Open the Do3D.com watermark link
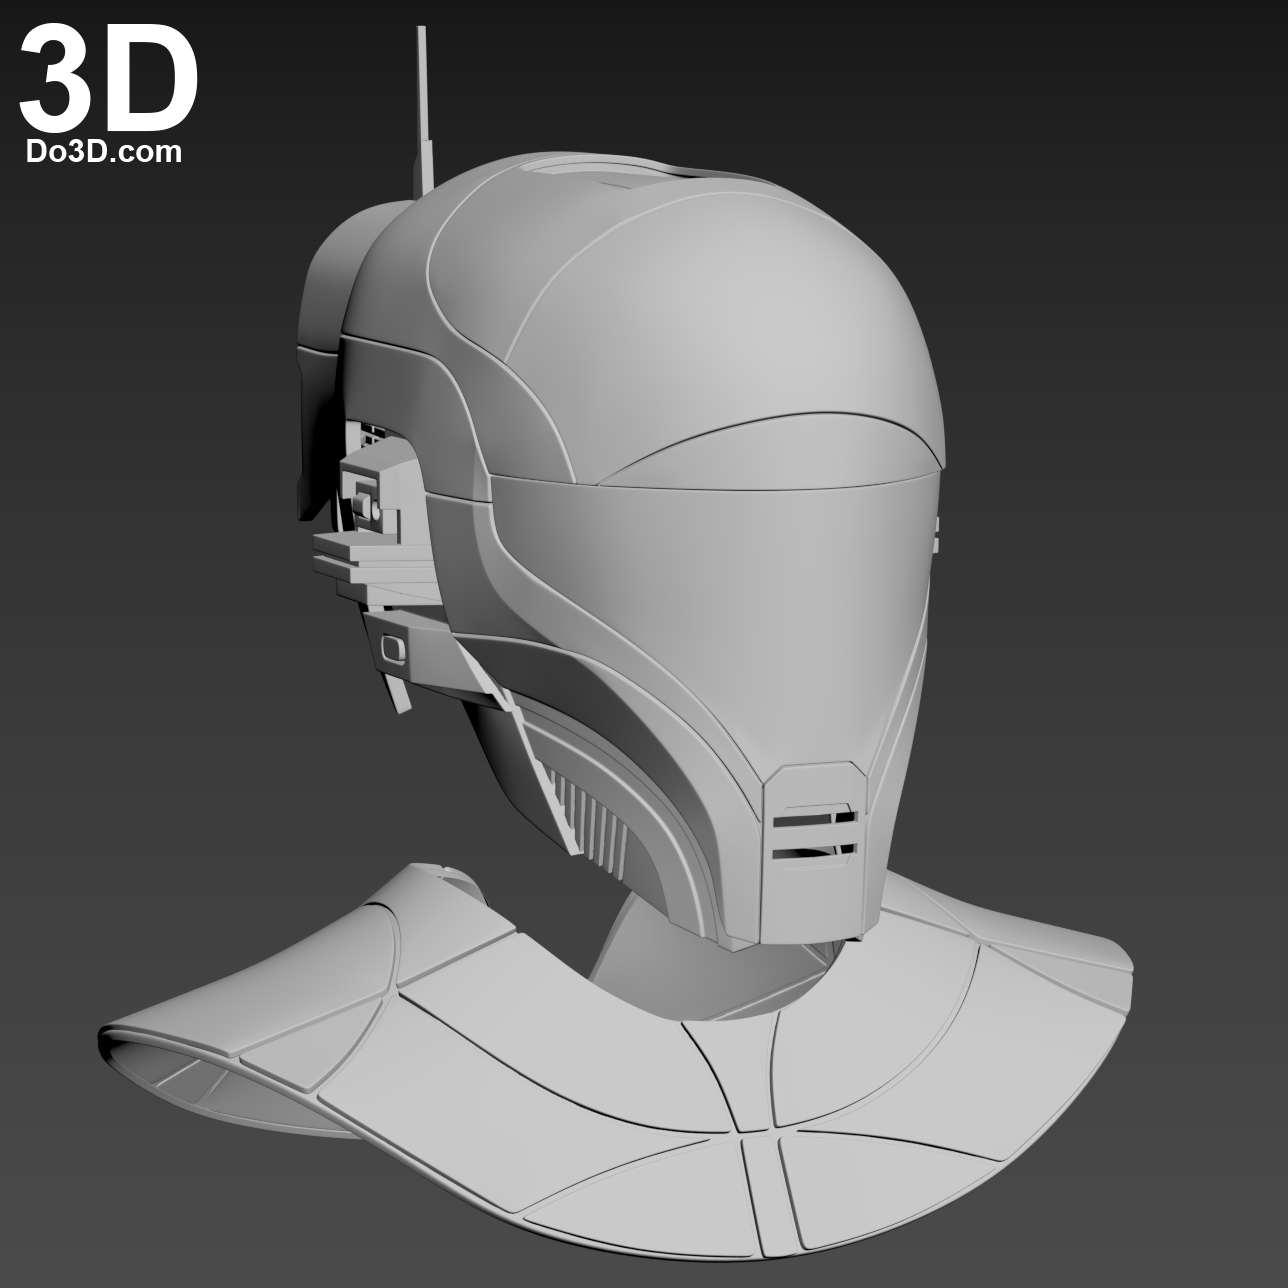This screenshot has height=1288, width=1288. (x=103, y=152)
